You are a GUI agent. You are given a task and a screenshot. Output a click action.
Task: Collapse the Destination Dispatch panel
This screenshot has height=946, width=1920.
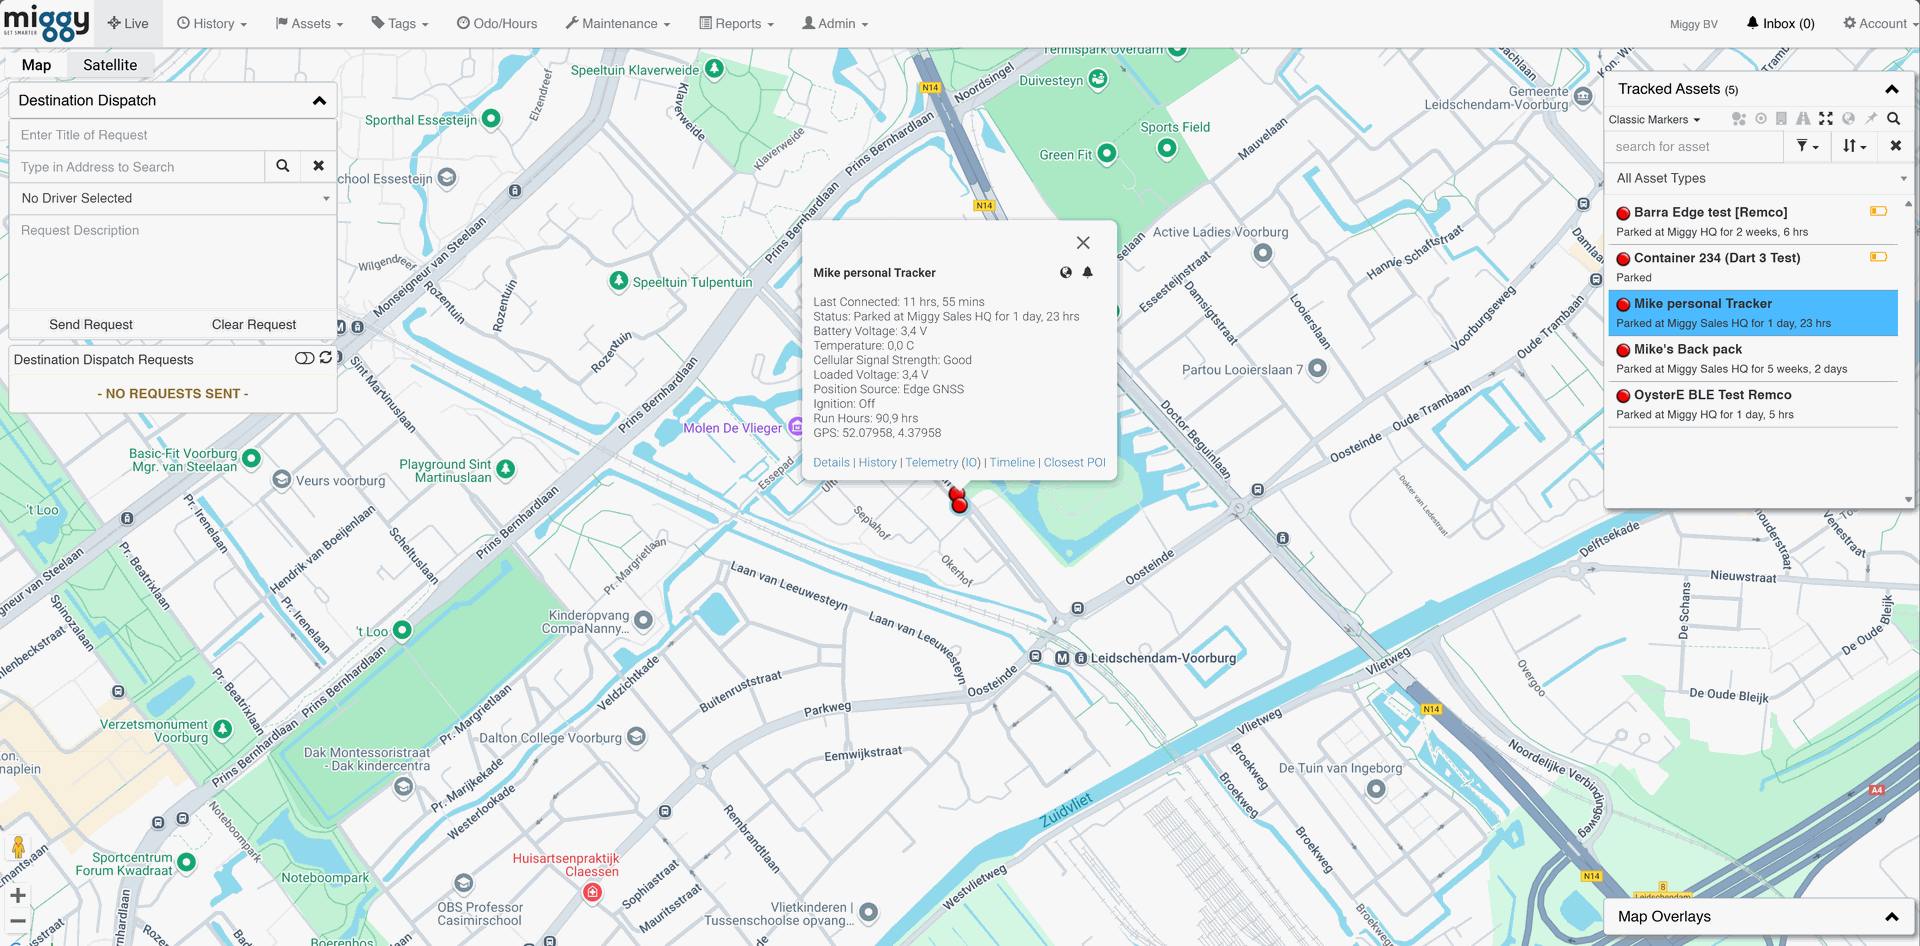319,100
